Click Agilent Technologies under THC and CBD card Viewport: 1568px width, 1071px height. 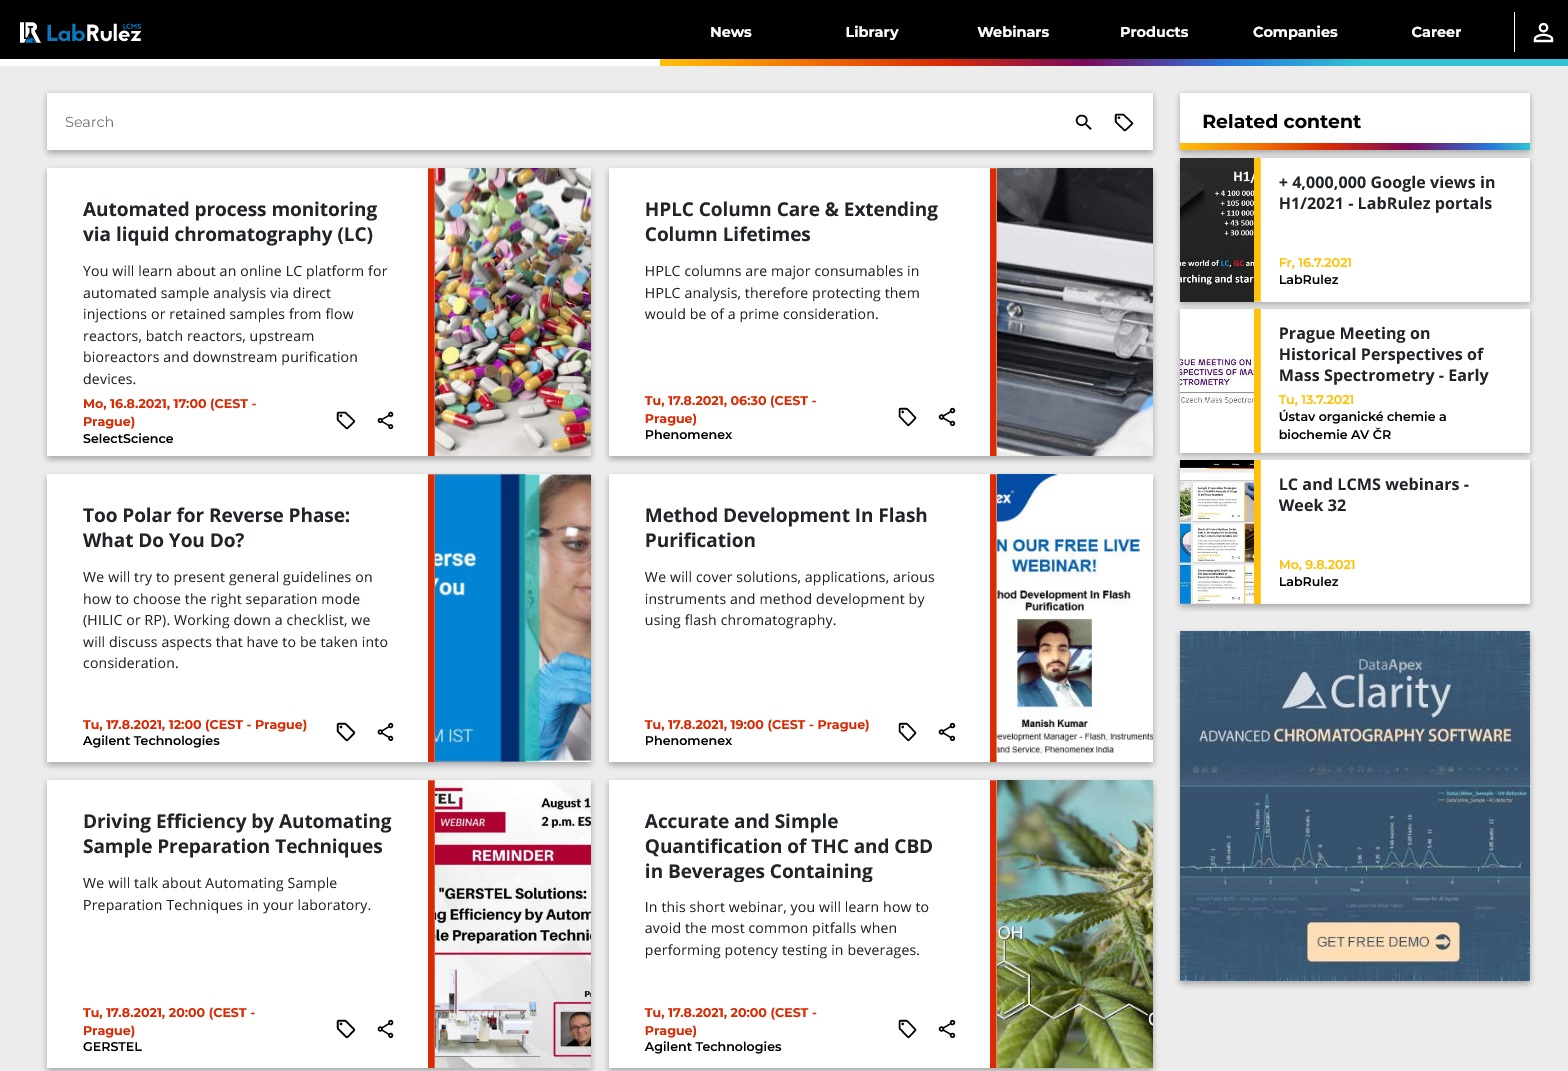point(713,1047)
